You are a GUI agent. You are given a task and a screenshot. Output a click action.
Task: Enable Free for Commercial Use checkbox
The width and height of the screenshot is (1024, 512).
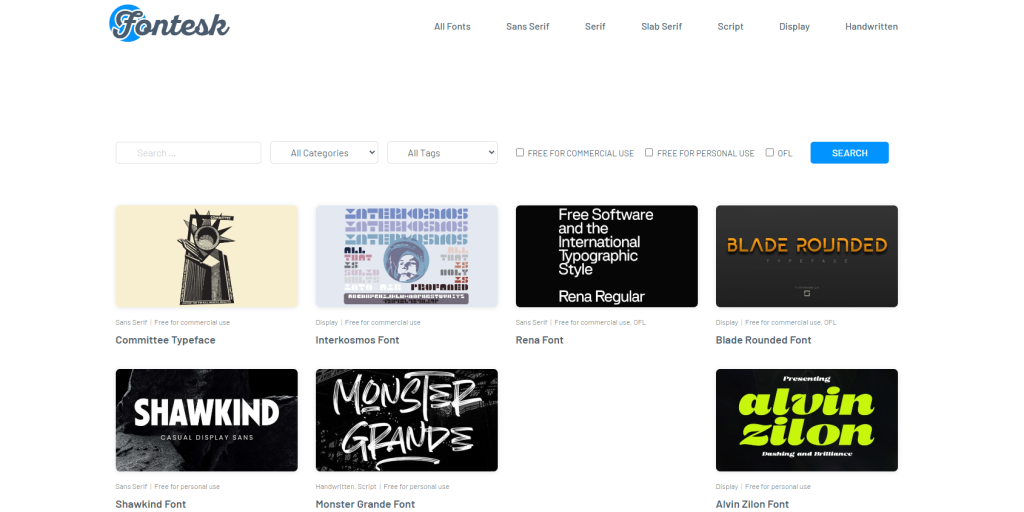[520, 152]
